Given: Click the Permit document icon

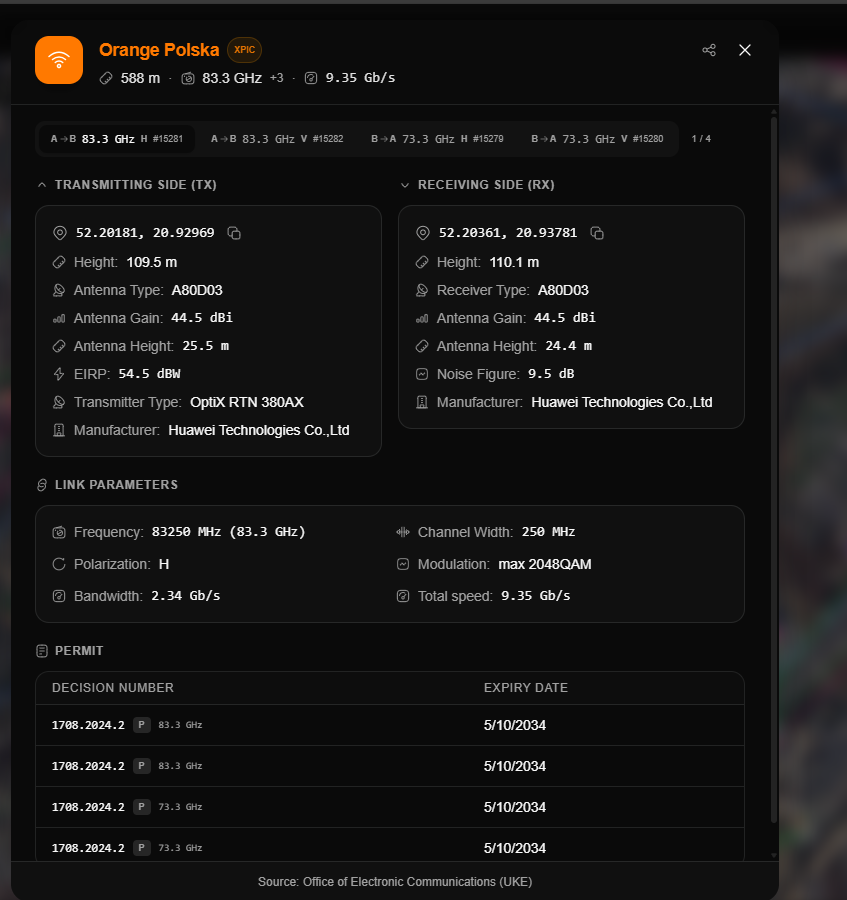Looking at the screenshot, I should 42,651.
